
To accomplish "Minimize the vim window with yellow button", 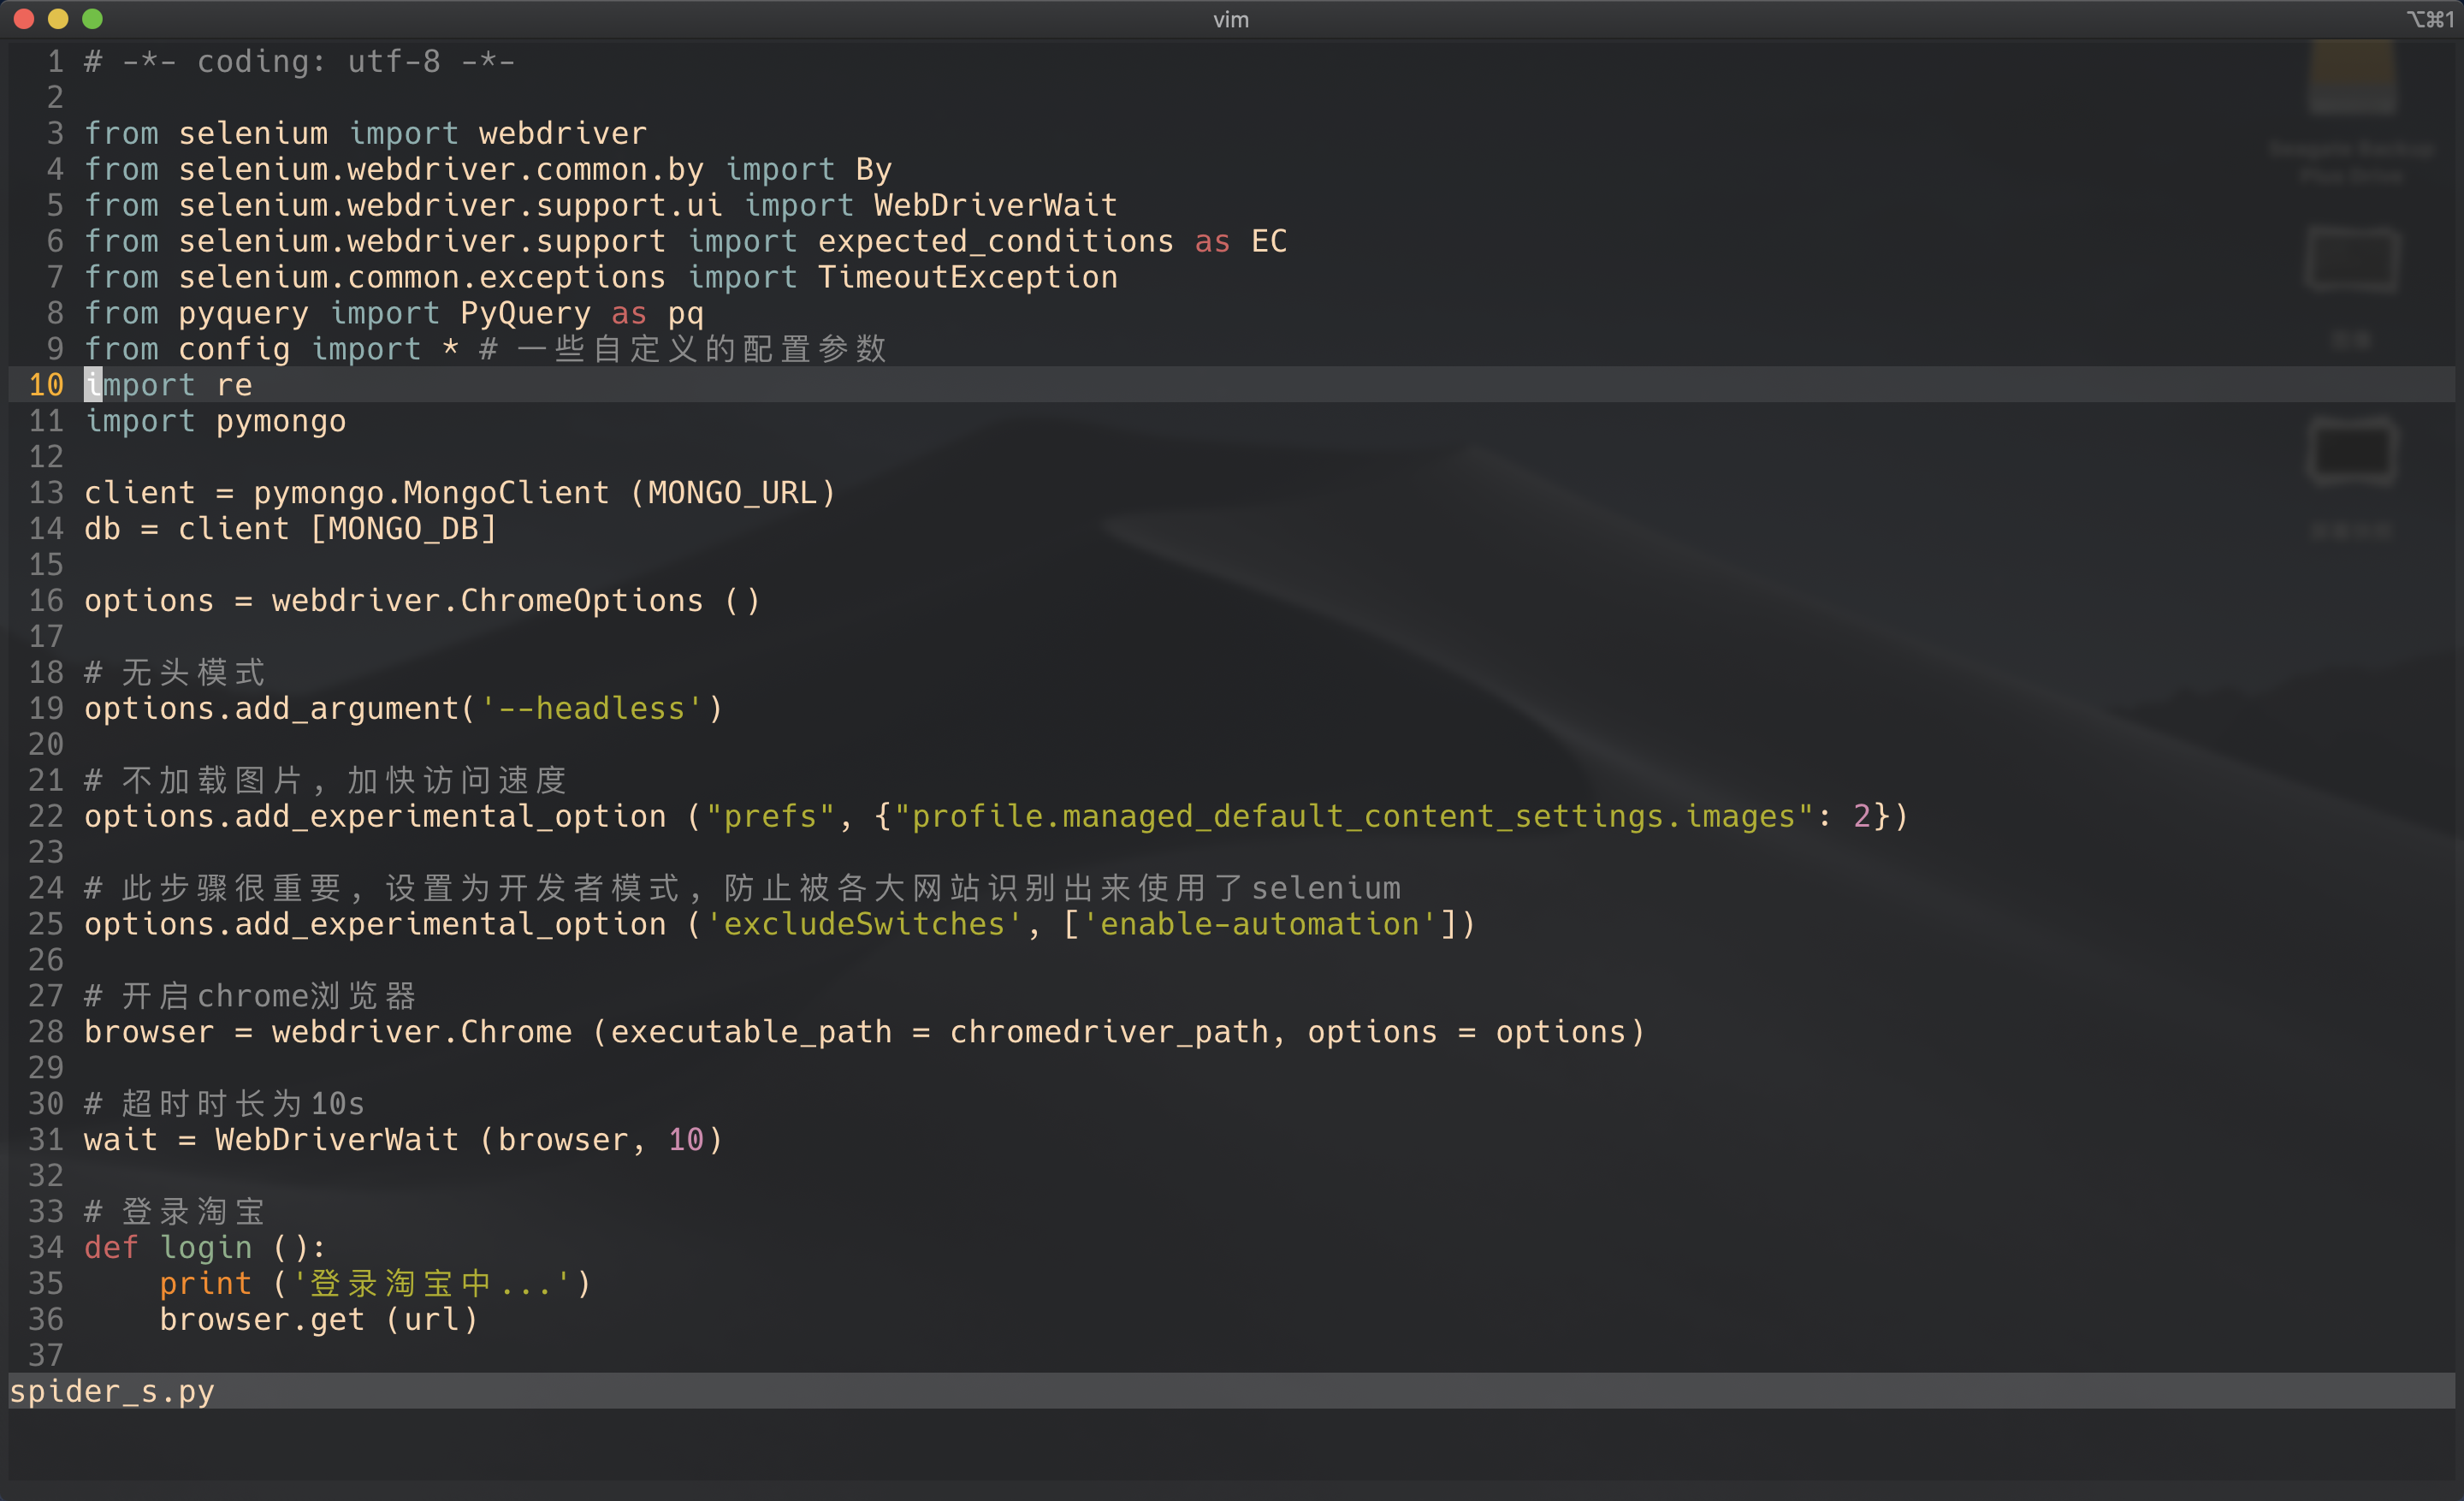I will click(x=58, y=19).
